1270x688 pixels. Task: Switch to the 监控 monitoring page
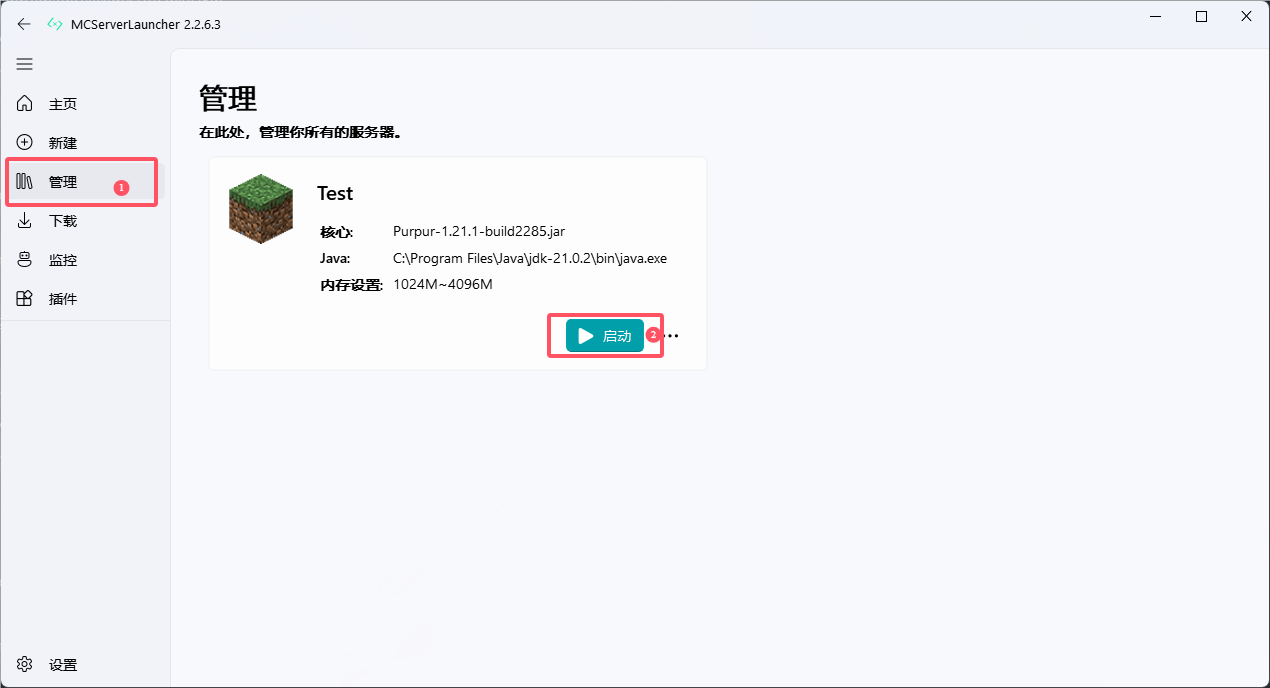tap(85, 260)
